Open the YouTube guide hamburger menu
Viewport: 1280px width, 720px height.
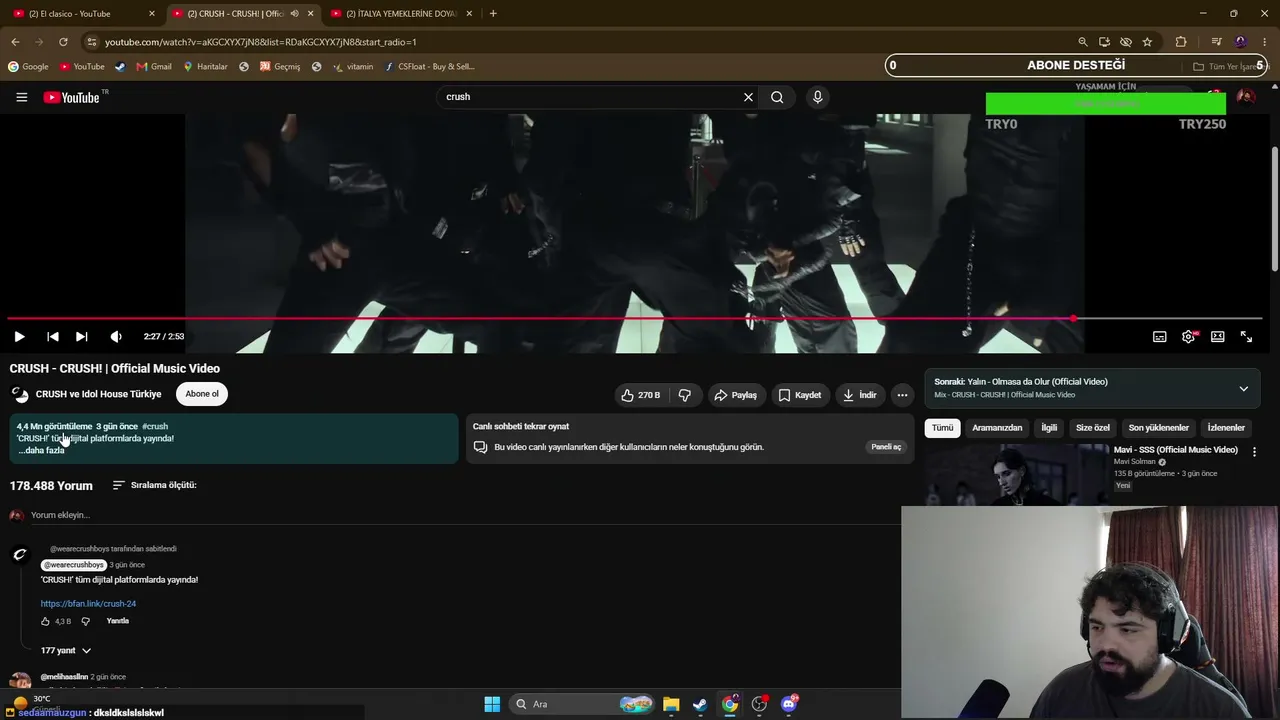21,97
